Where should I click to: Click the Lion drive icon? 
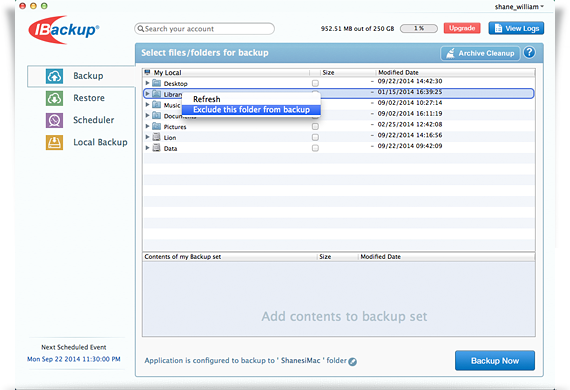pyautogui.click(x=156, y=137)
